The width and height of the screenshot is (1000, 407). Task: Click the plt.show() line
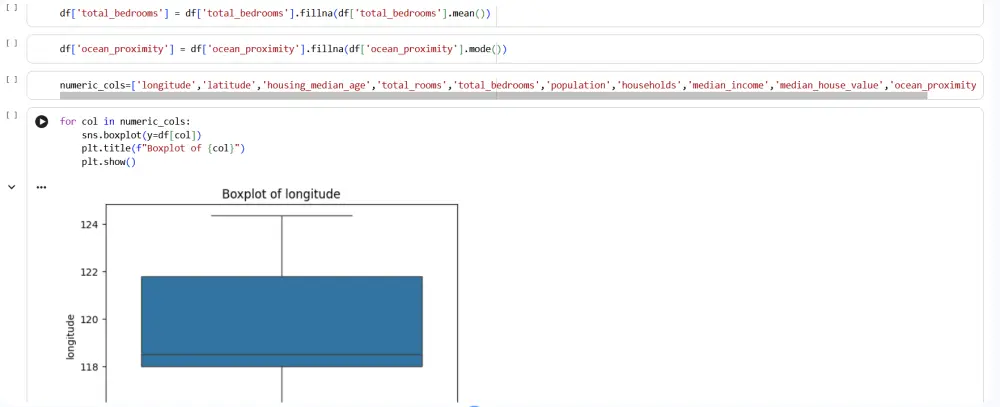click(109, 162)
